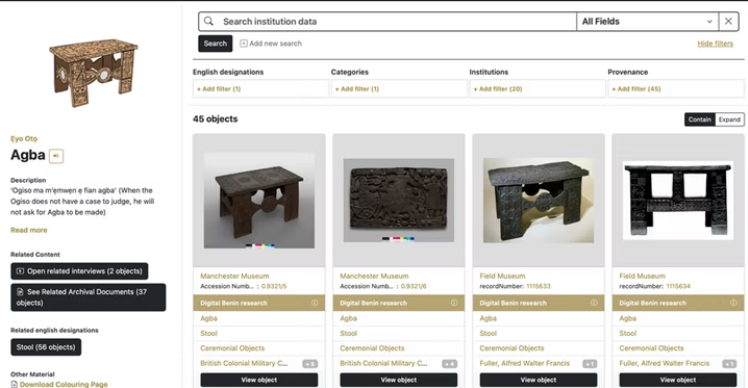View object for accession 0.9321/5
The height and width of the screenshot is (388, 748).
tap(259, 380)
